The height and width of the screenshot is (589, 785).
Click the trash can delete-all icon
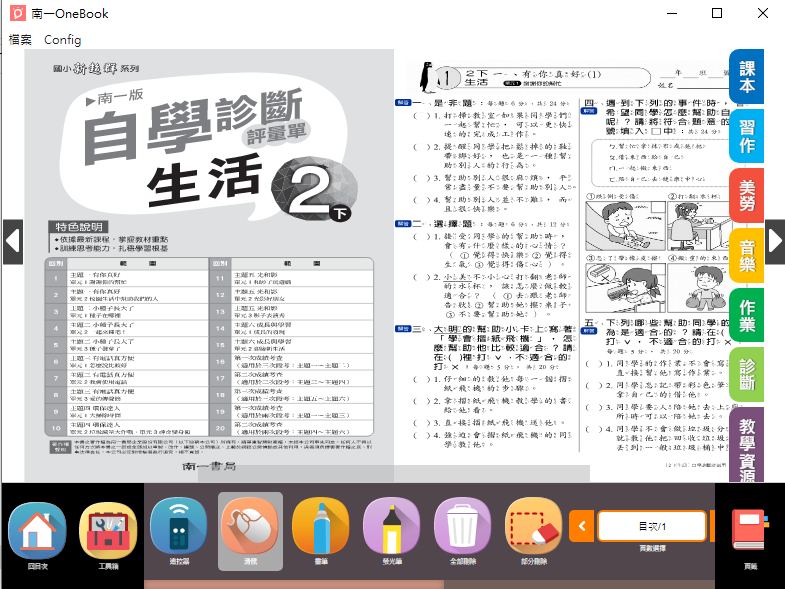463,527
